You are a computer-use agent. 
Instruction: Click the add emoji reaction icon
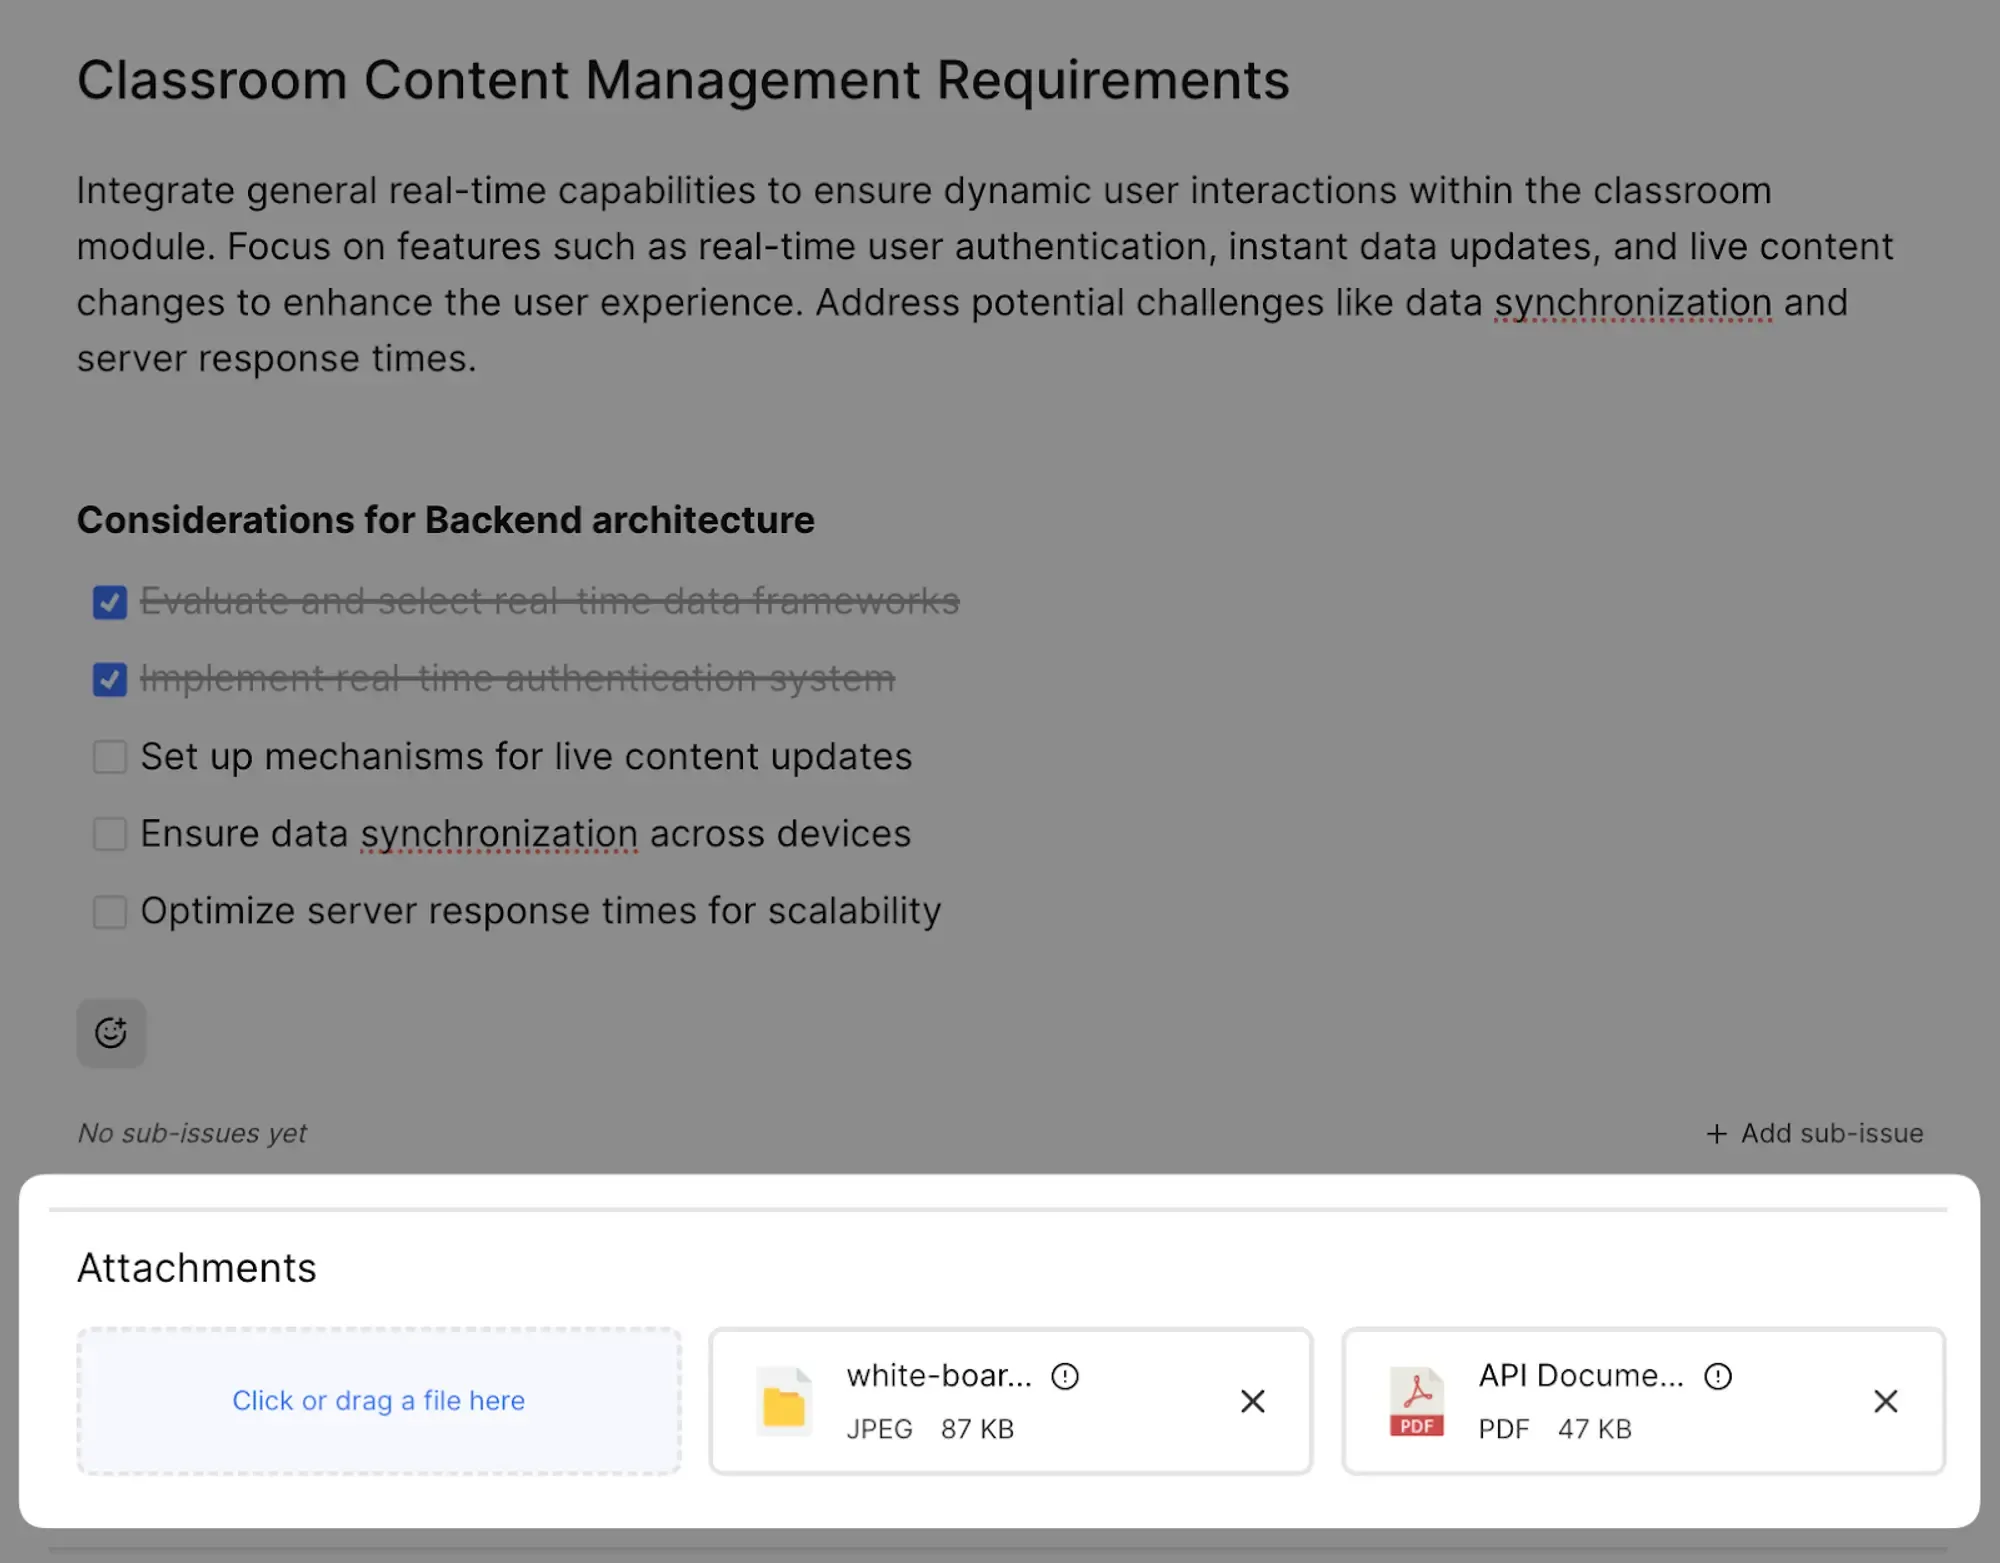coord(111,1032)
